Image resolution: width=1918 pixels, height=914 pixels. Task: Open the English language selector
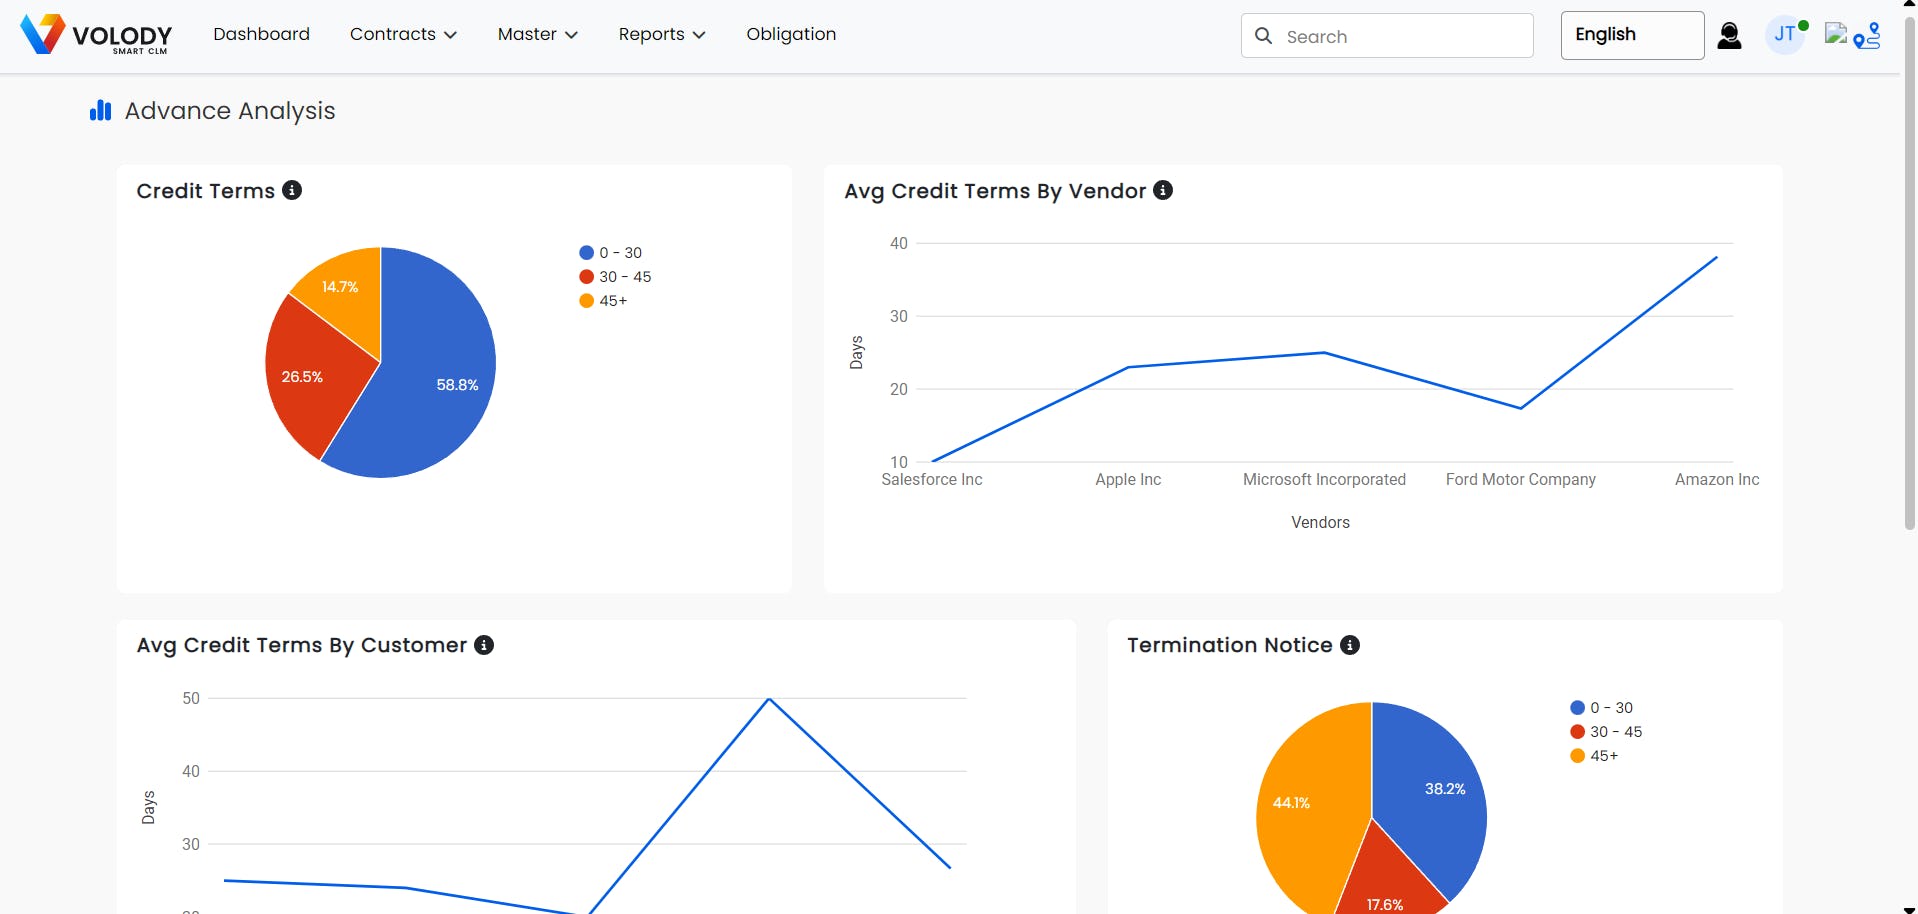point(1630,34)
